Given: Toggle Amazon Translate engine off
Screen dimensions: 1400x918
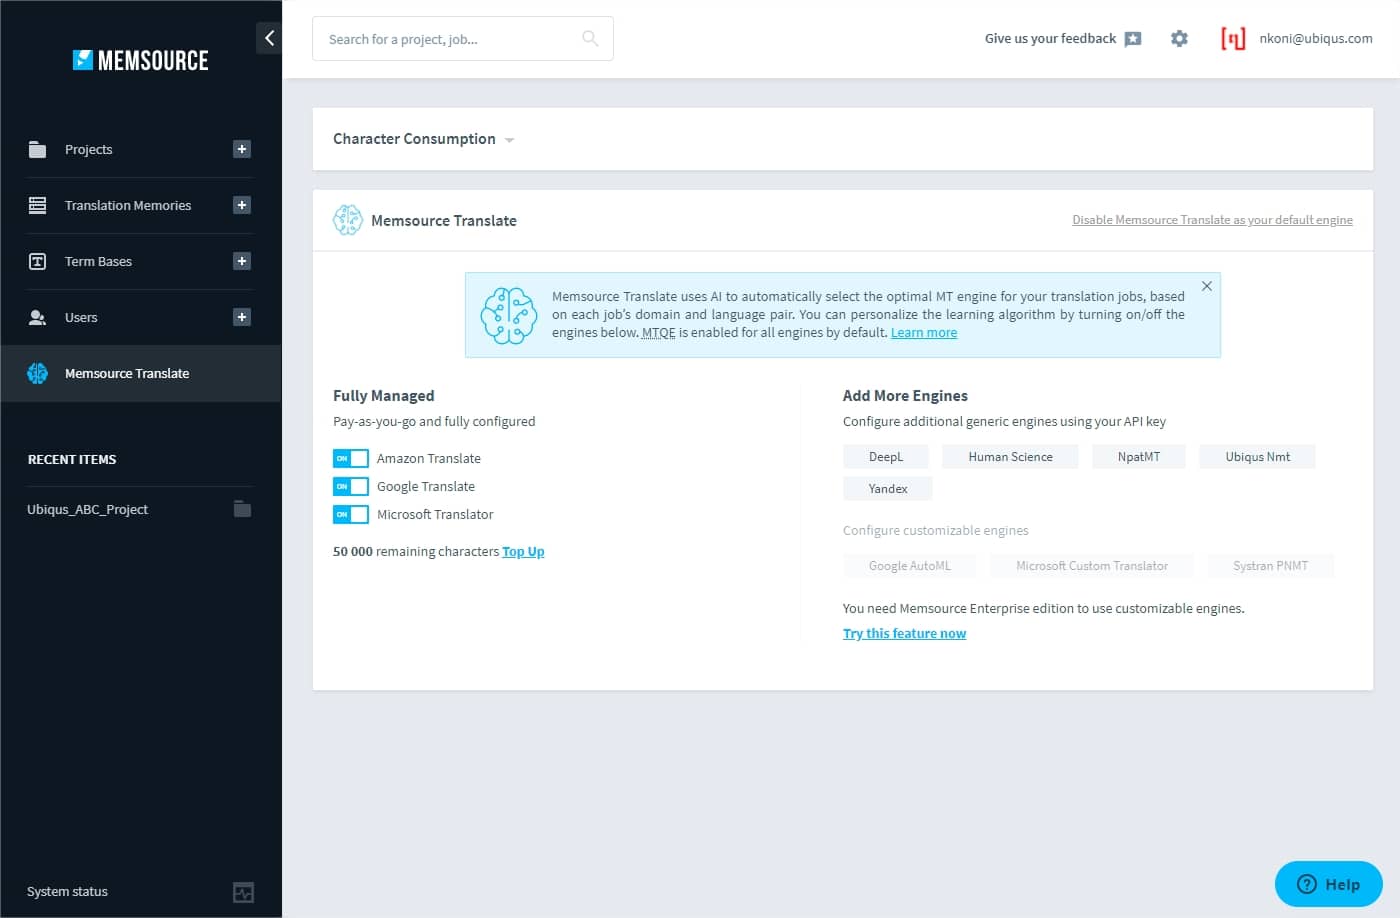Looking at the screenshot, I should 351,458.
